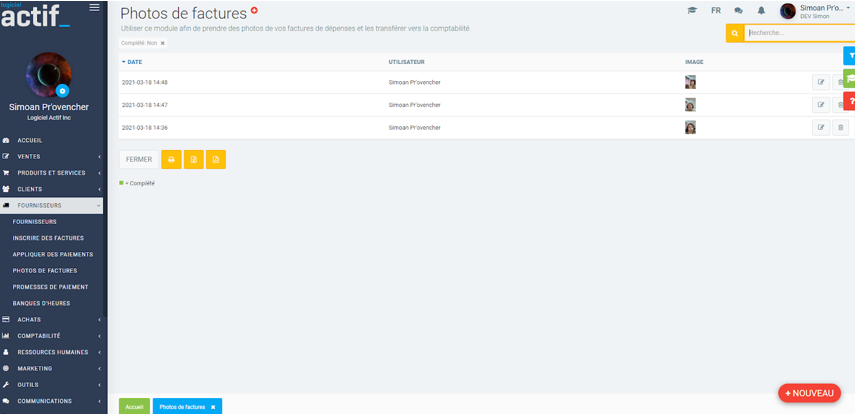Open the notifications bell
This screenshot has width=857, height=414.
pos(761,11)
